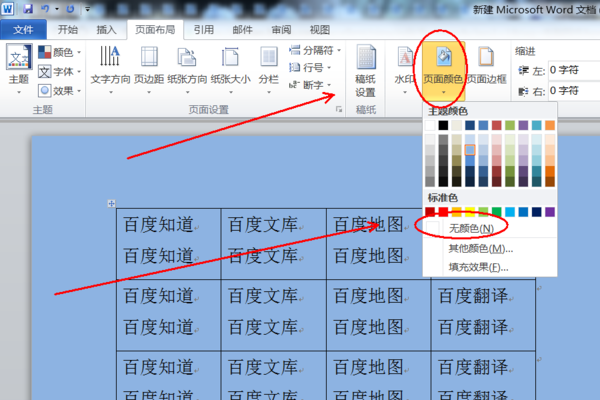Pick the white theme color swatch

pos(430,125)
